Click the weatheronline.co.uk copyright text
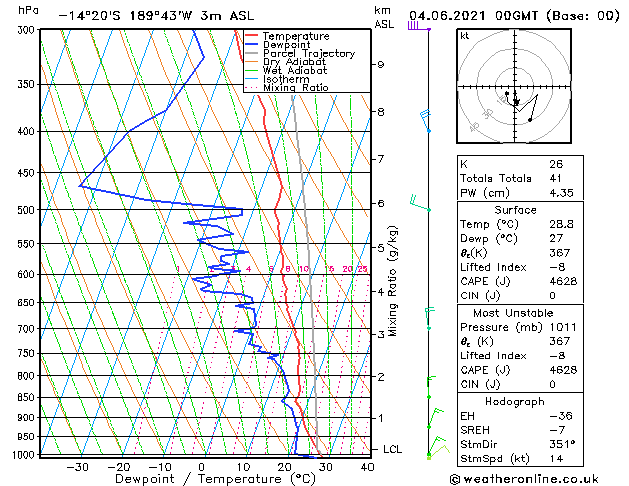This screenshot has height=486, width=629. click(524, 479)
